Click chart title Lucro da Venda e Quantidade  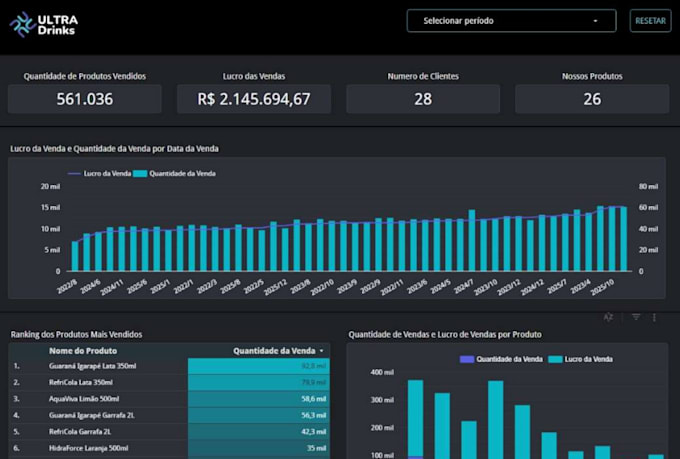(114, 149)
